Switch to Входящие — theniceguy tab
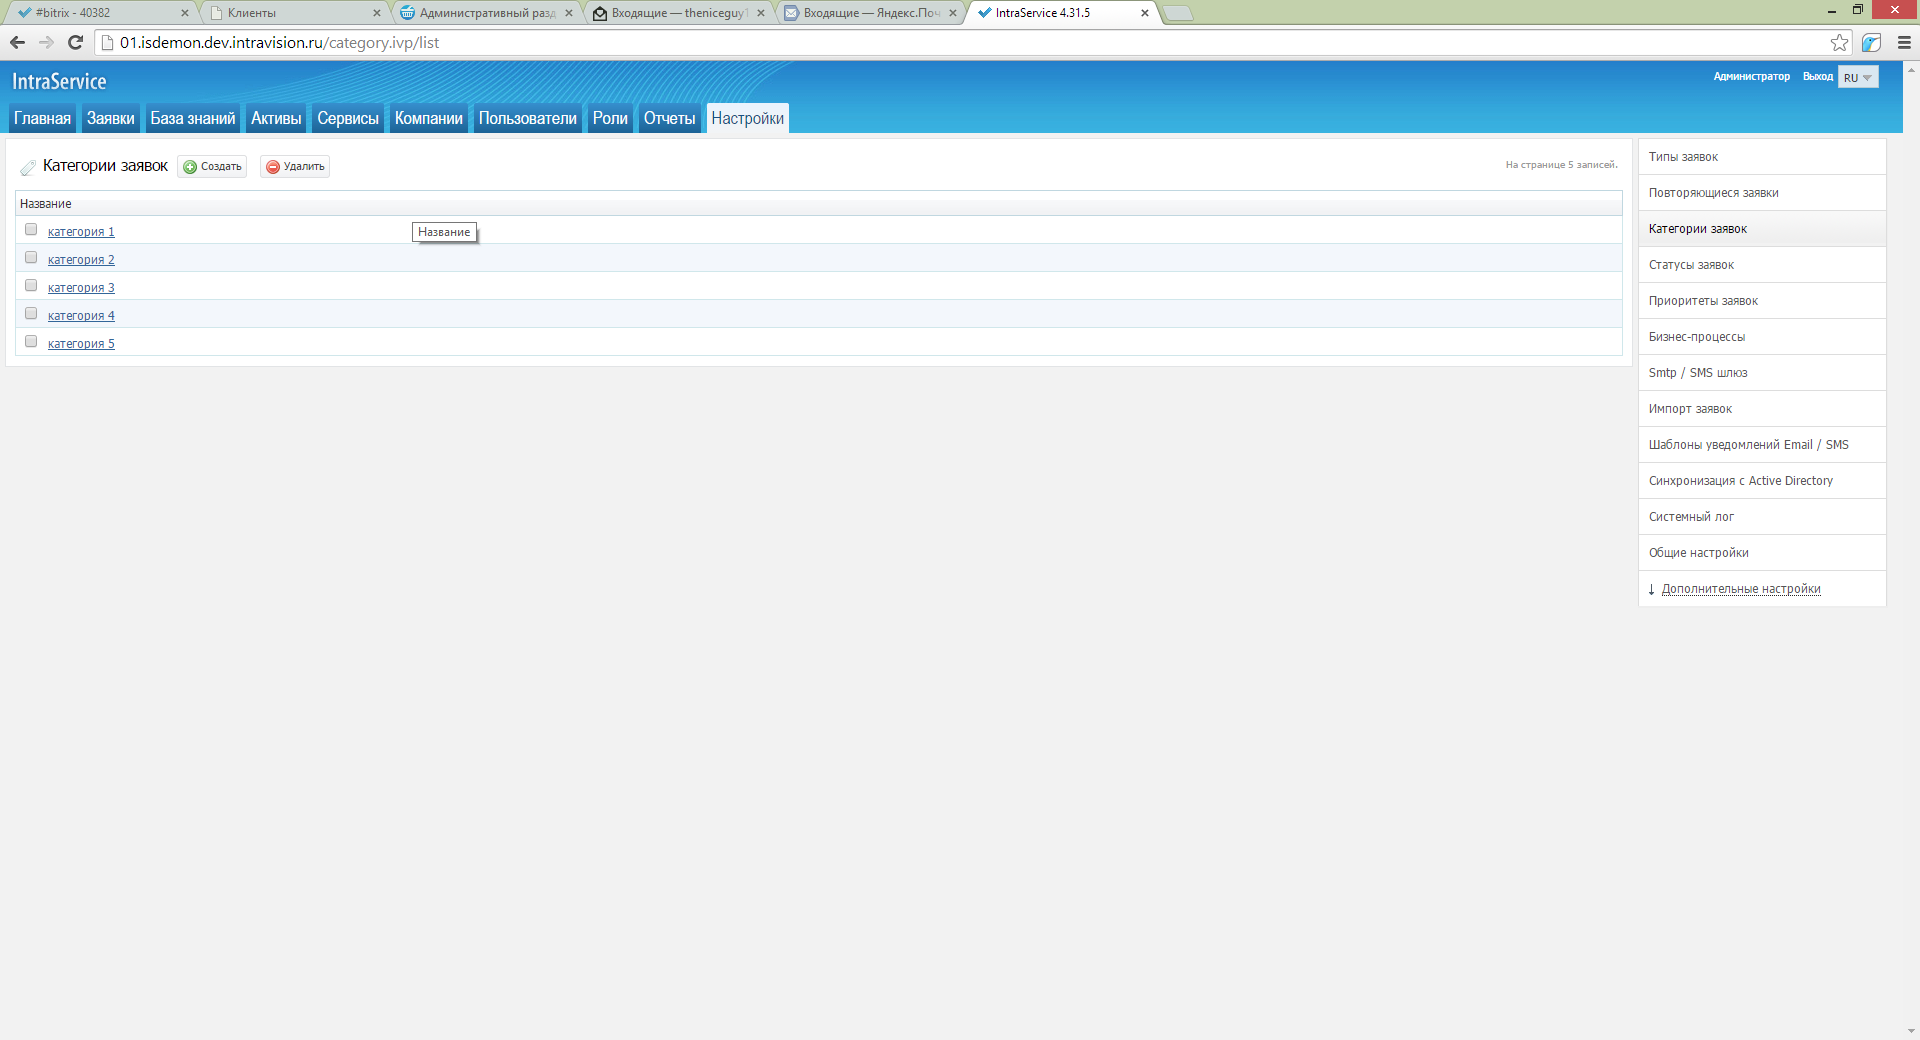The width and height of the screenshot is (1920, 1040). [x=678, y=13]
